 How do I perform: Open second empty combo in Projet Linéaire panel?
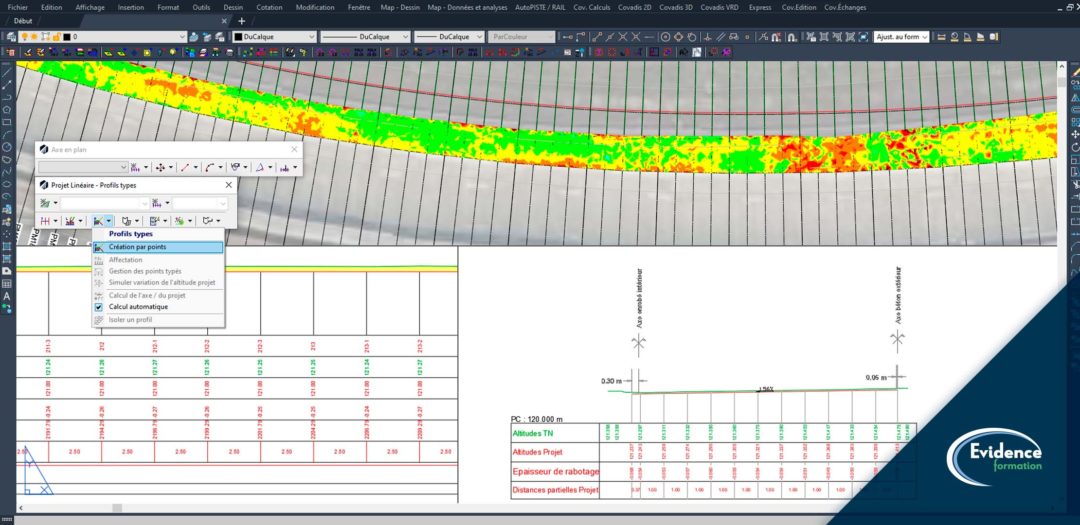[x=200, y=203]
